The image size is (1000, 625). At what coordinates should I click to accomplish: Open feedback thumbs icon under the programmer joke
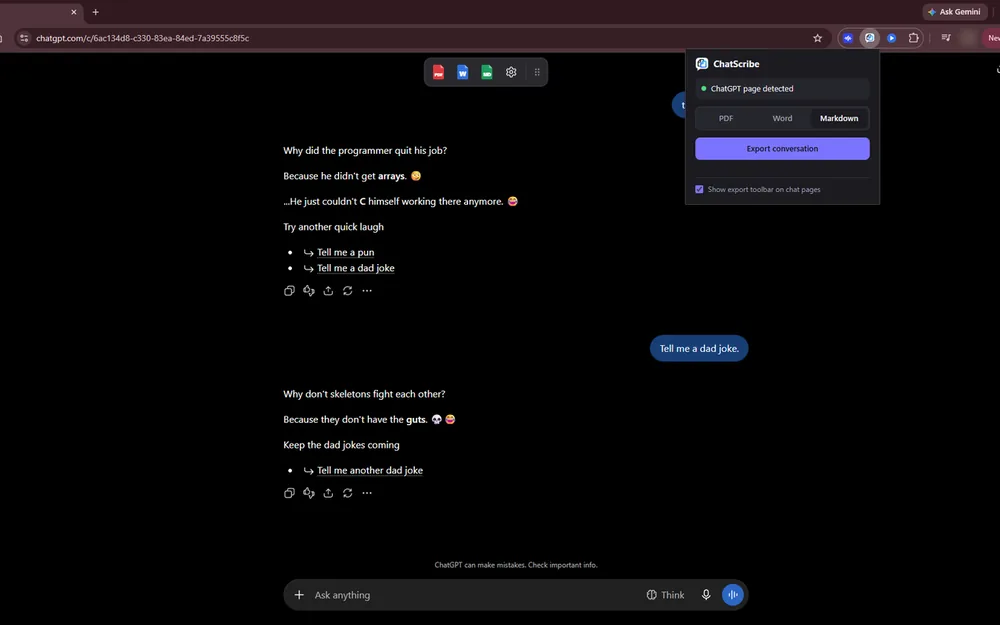coord(309,291)
